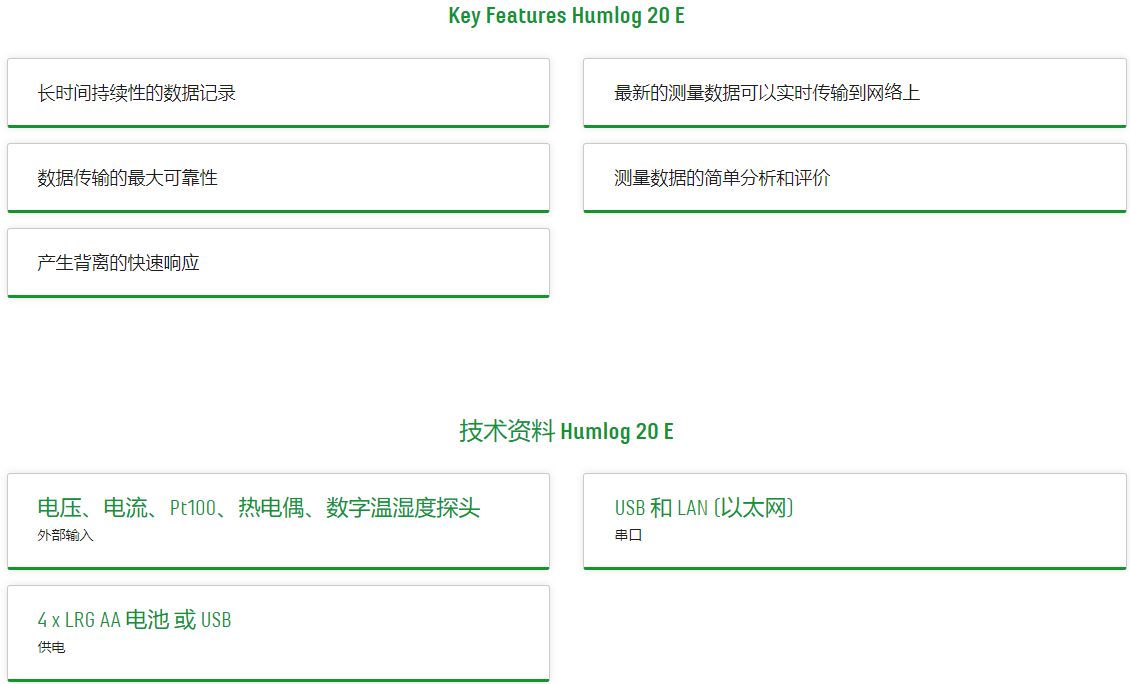Select the '长时间持续性的数据记录' feature card

(278, 93)
